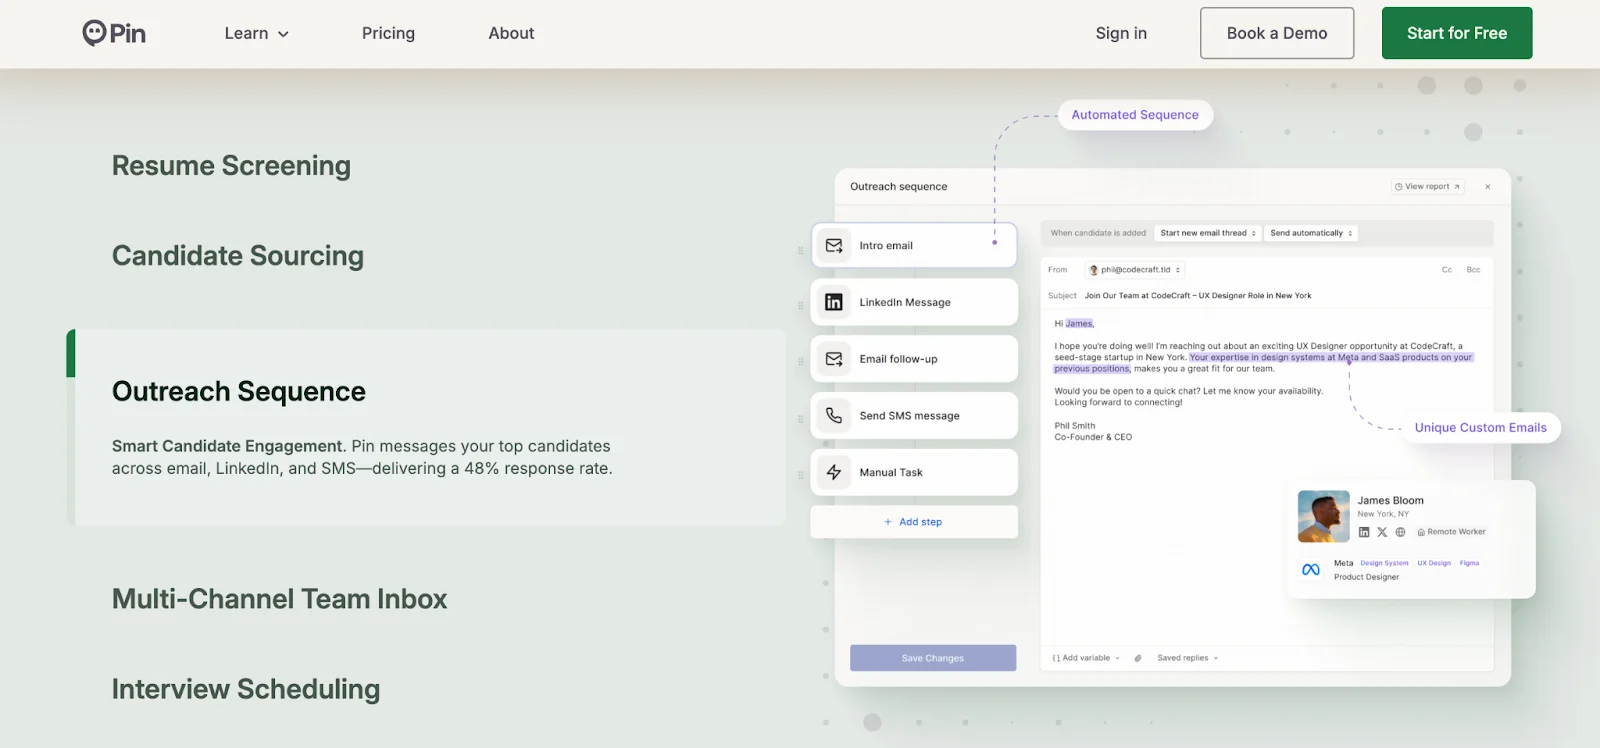Open James Bloom's X profile icon

pos(1382,532)
